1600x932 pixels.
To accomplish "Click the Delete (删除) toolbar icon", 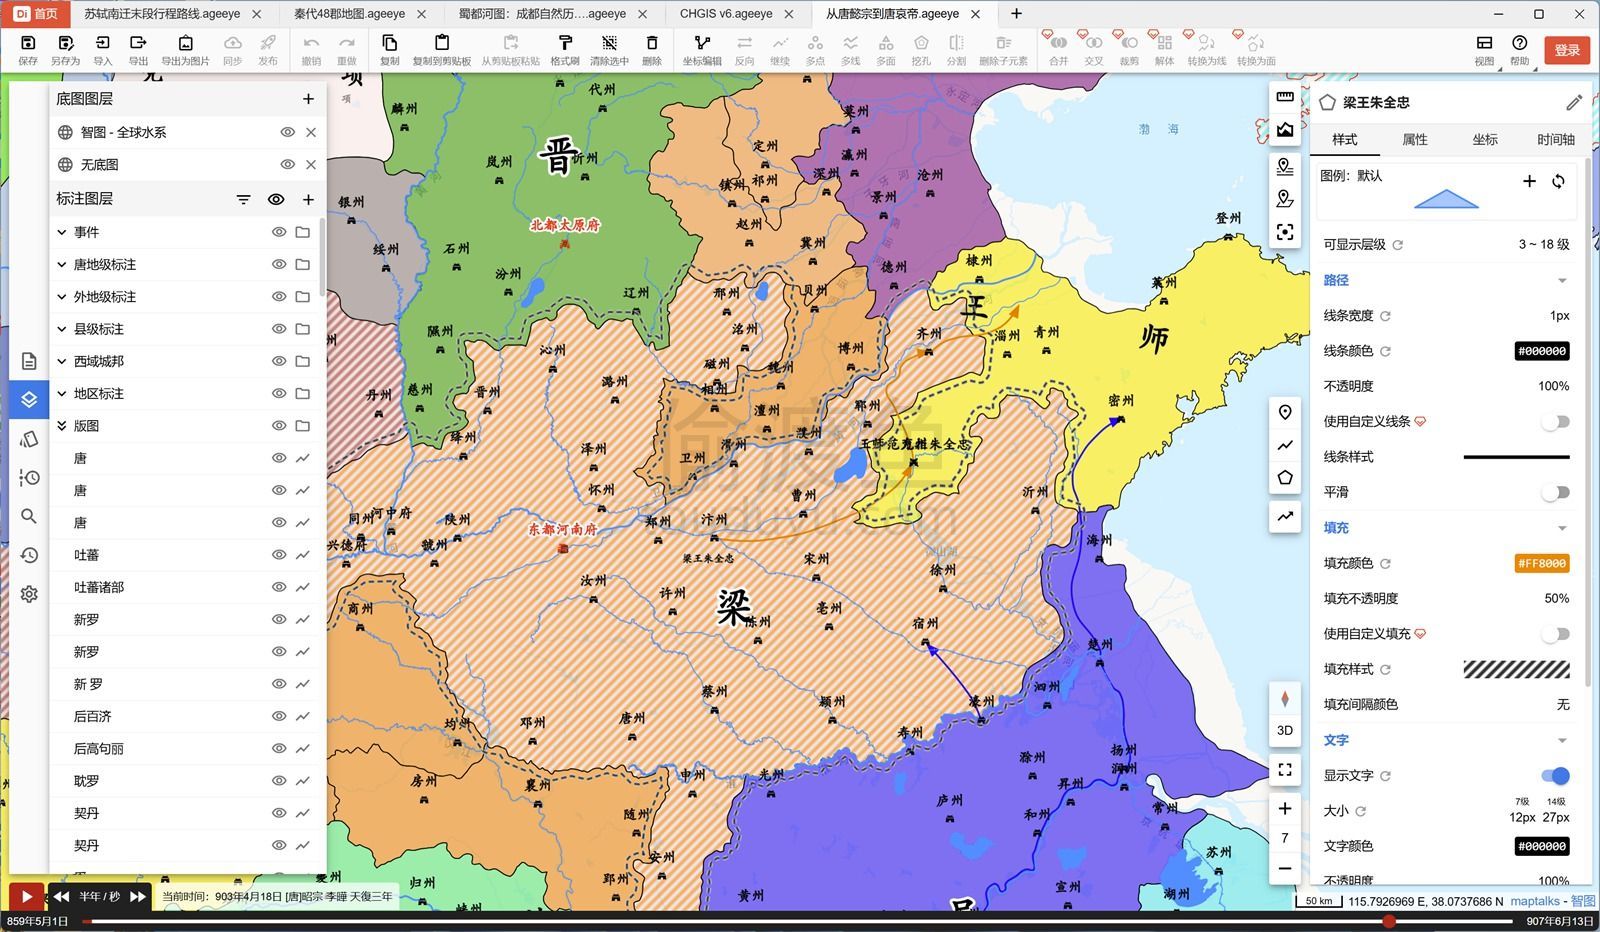I will [652, 49].
